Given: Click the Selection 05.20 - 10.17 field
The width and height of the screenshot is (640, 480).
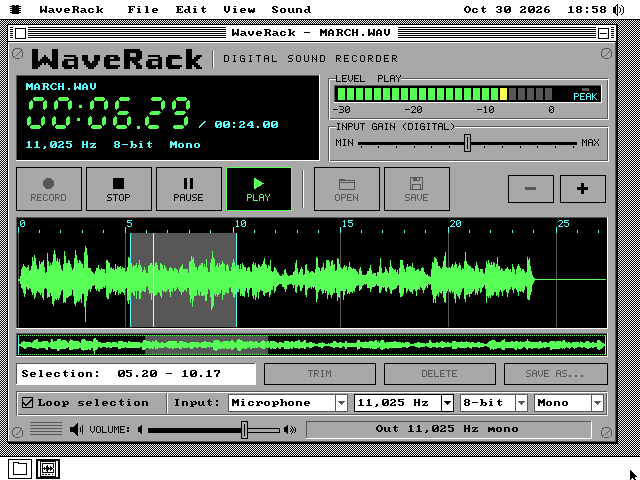Looking at the screenshot, I should click(136, 374).
